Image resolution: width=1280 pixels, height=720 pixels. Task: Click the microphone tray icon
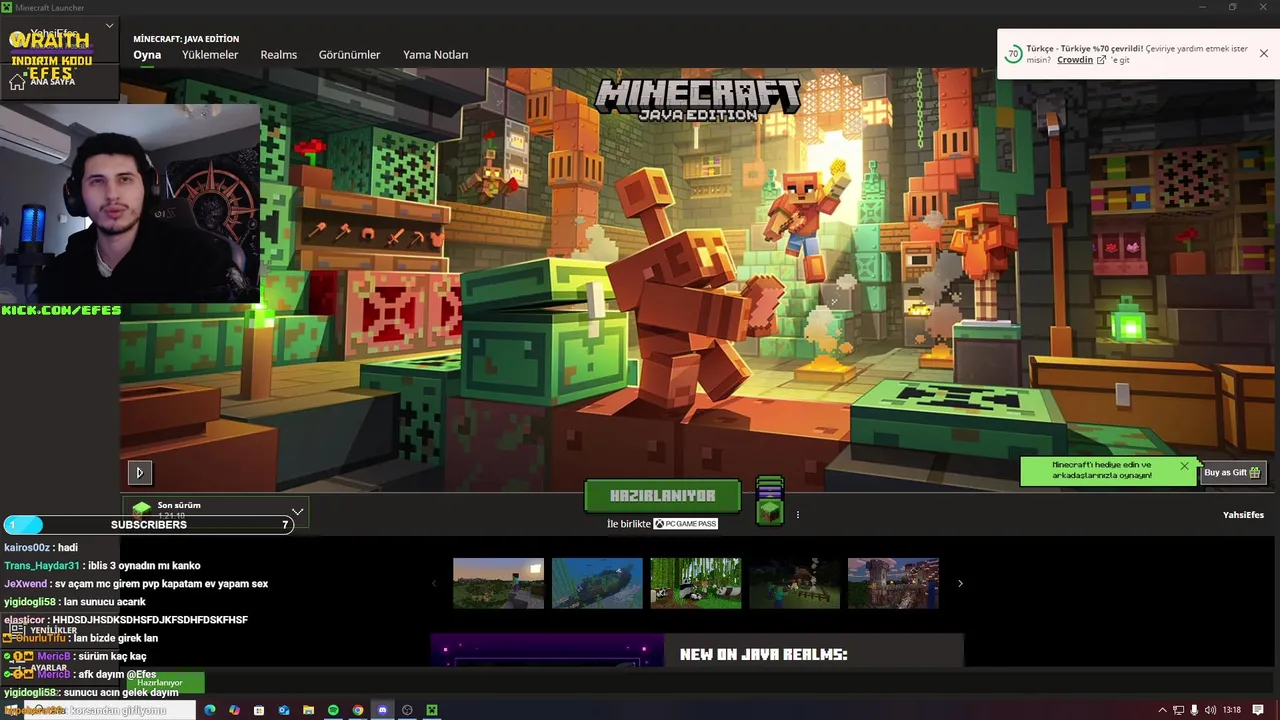click(x=1194, y=710)
